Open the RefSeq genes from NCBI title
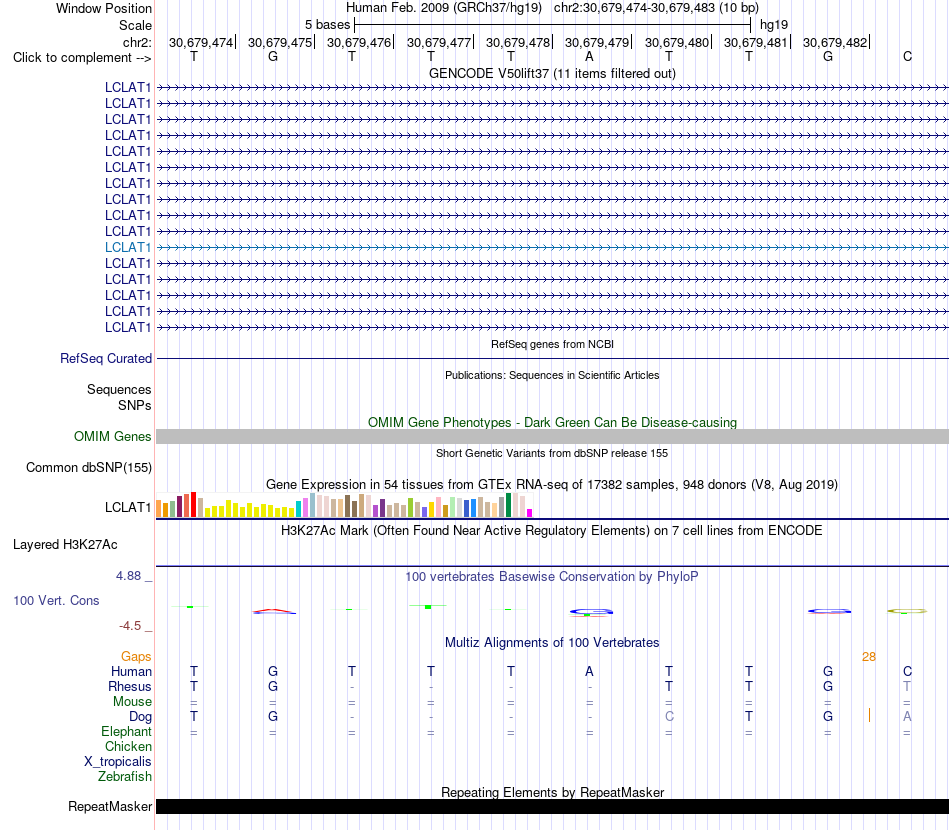Image resolution: width=950 pixels, height=830 pixels. click(552, 344)
